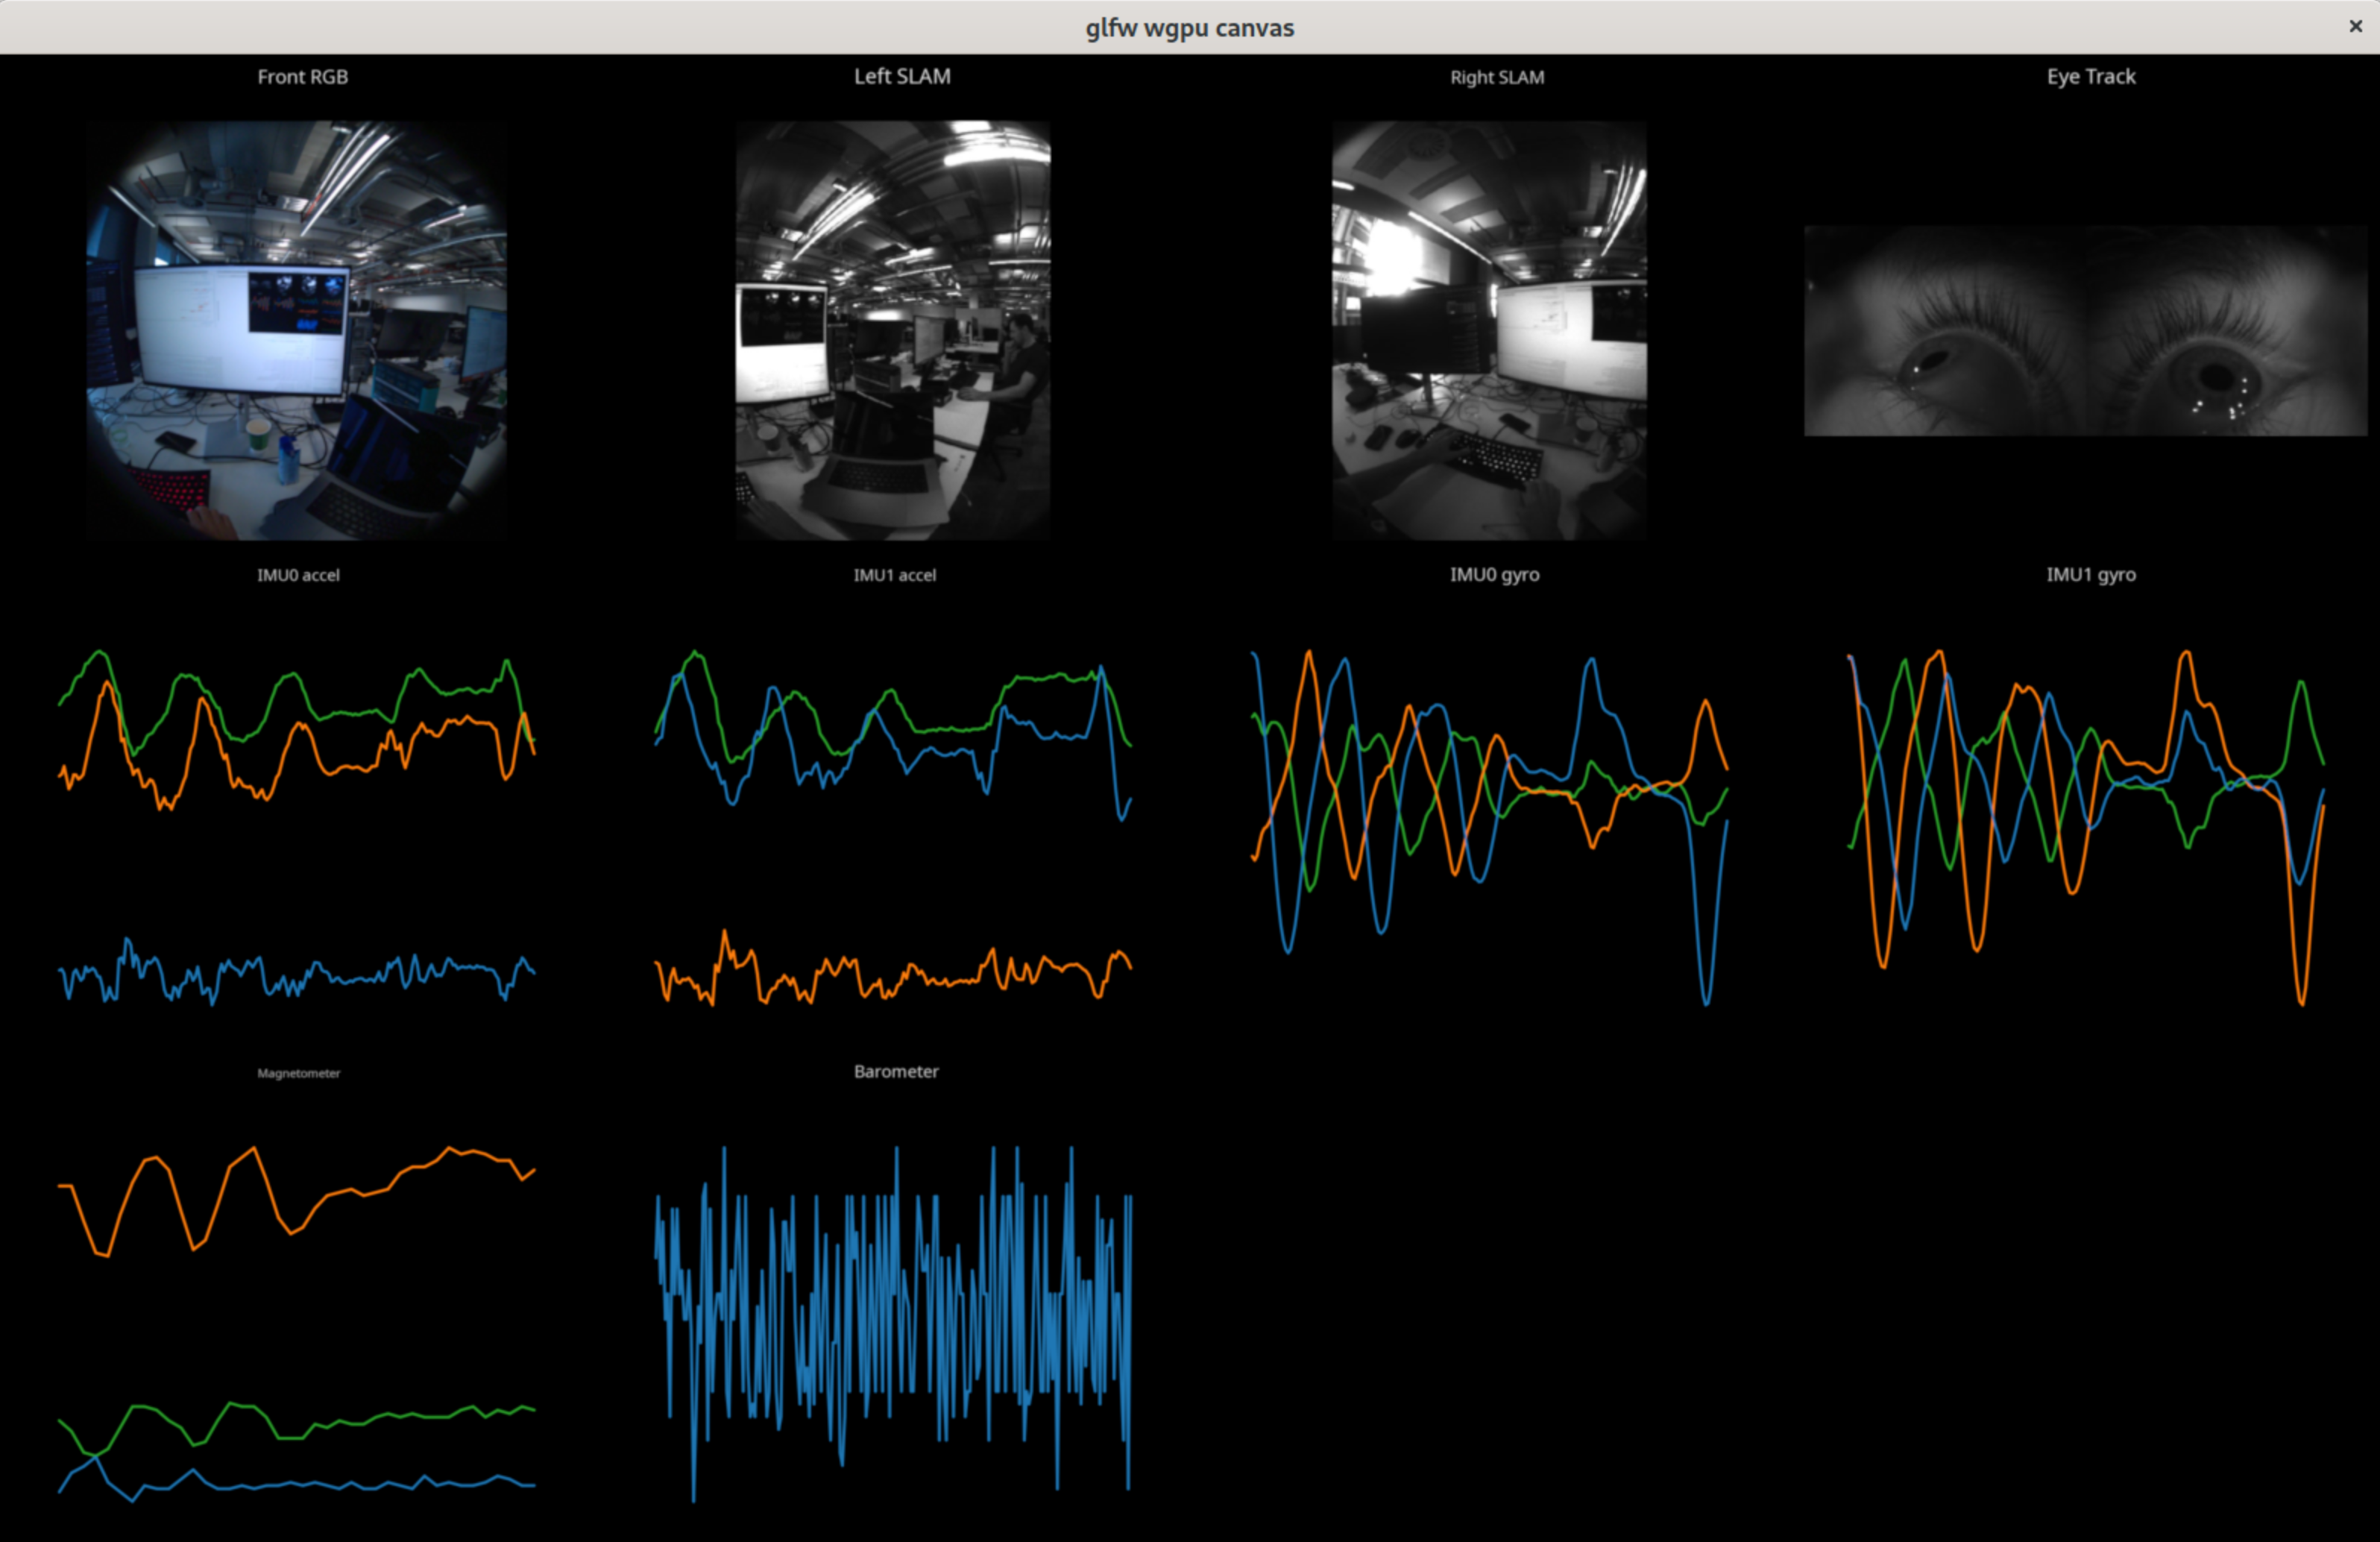This screenshot has width=2380, height=1542.
Task: Click the Front RGB camera image
Action: 297,331
